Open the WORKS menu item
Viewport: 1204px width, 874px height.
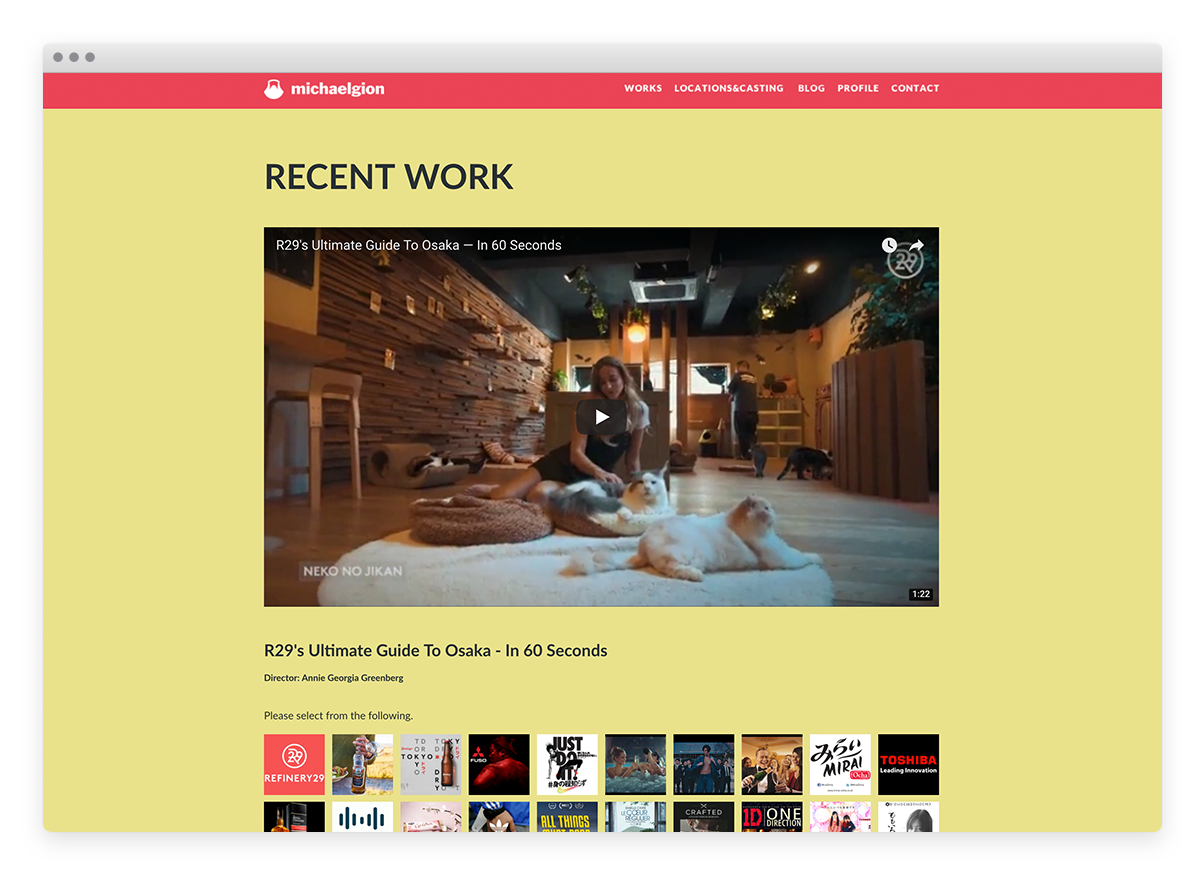[643, 89]
